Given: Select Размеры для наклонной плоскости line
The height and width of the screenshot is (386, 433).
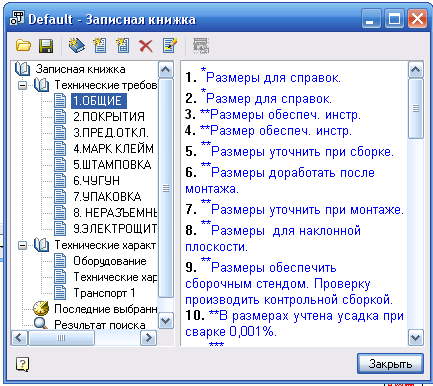Looking at the screenshot, I should point(273,238).
